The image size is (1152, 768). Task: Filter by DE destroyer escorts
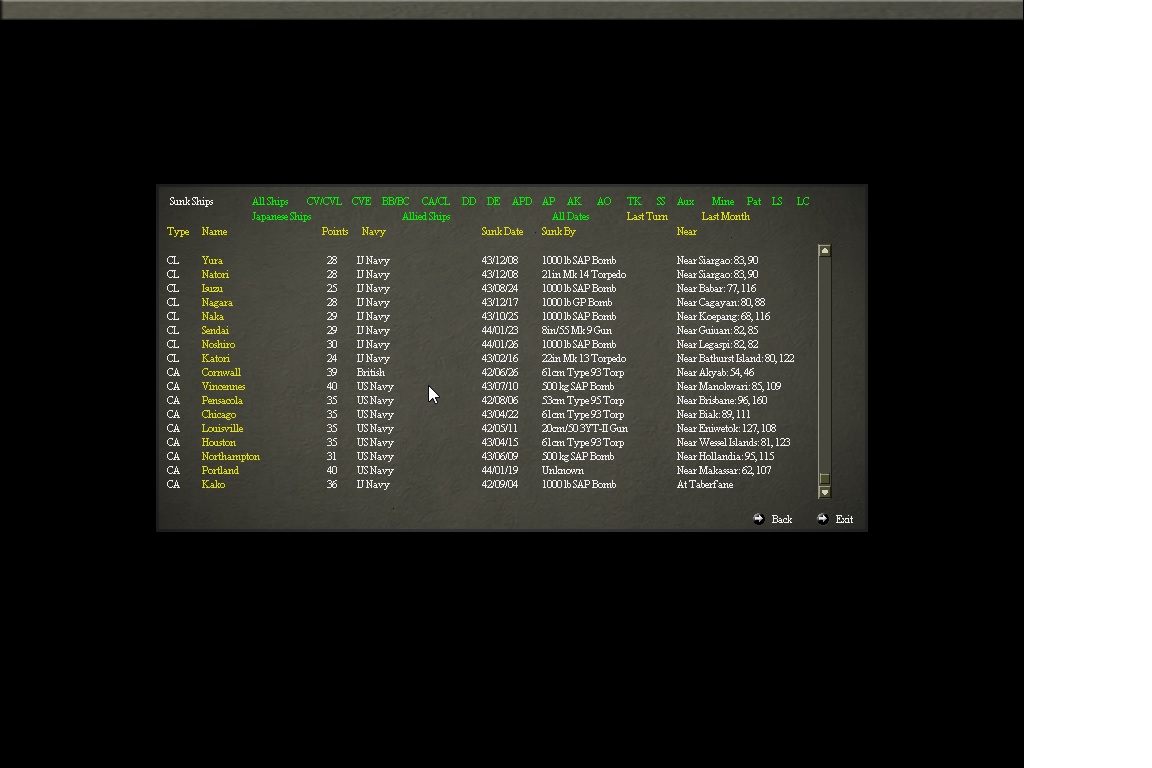click(x=494, y=201)
